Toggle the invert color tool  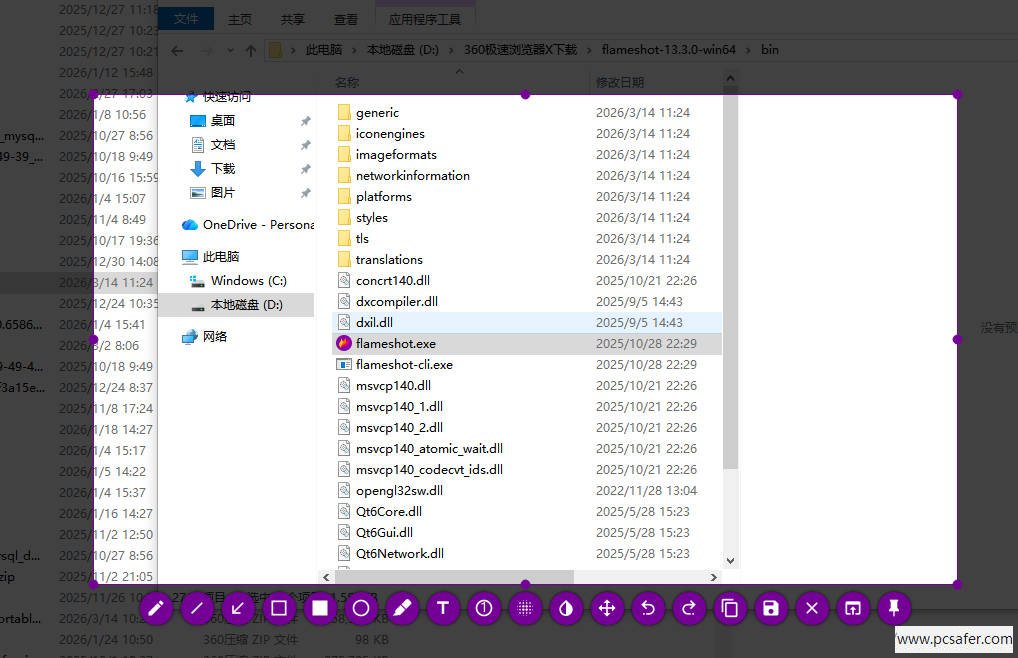(x=566, y=608)
